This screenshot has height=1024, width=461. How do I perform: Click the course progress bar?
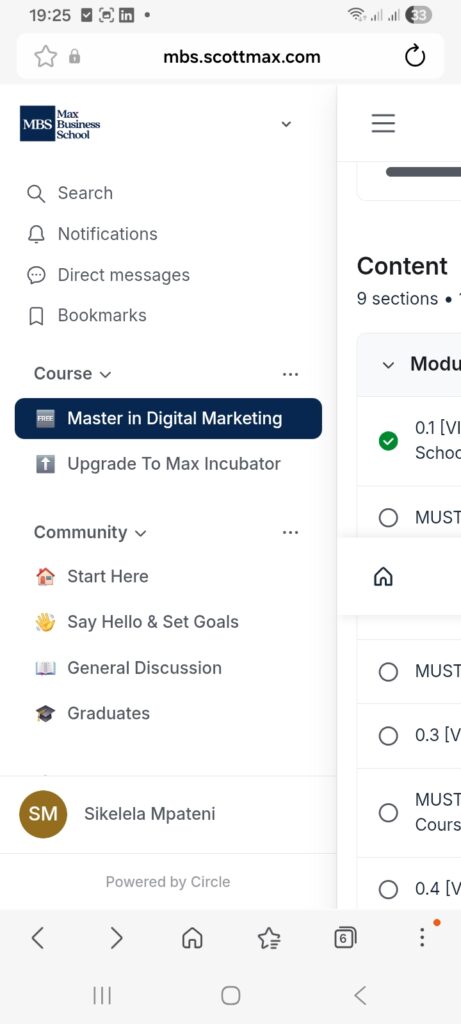tap(423, 172)
